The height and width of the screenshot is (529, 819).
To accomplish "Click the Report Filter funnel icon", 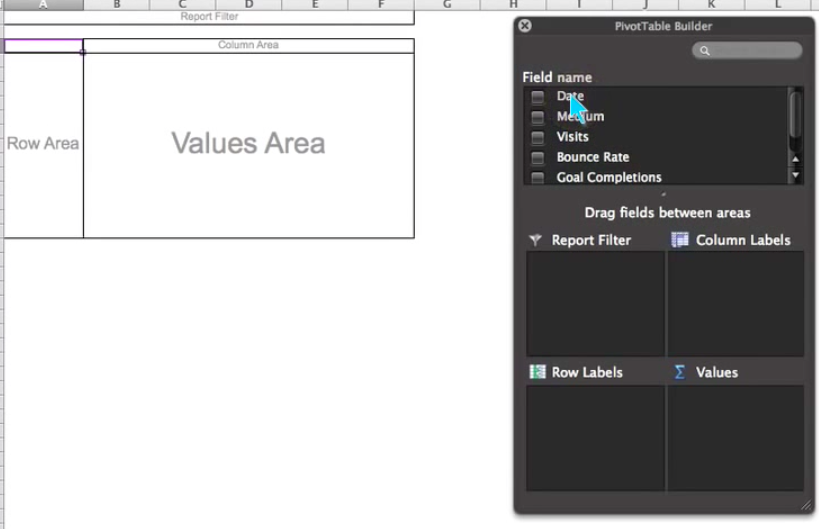I will point(535,240).
